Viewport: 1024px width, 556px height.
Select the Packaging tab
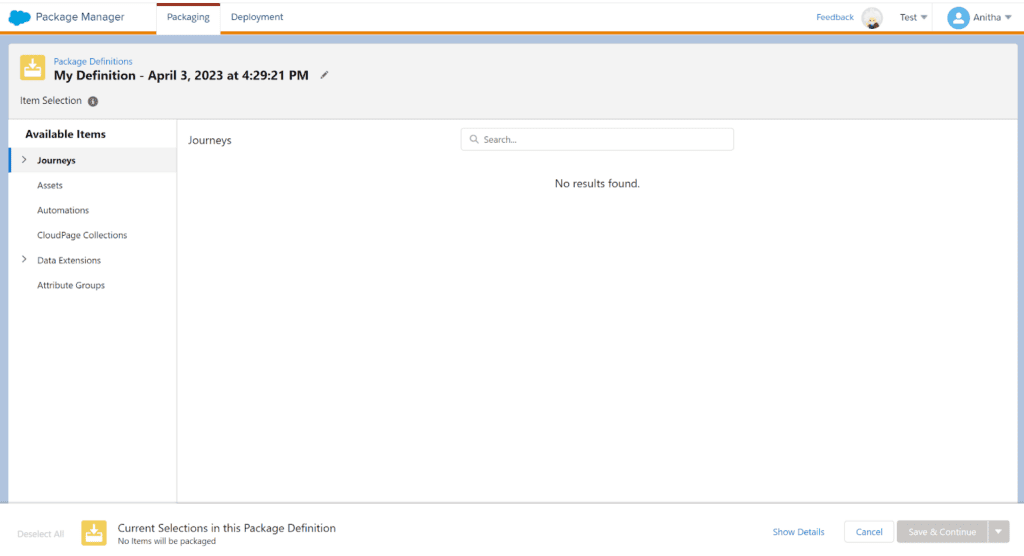coord(188,17)
